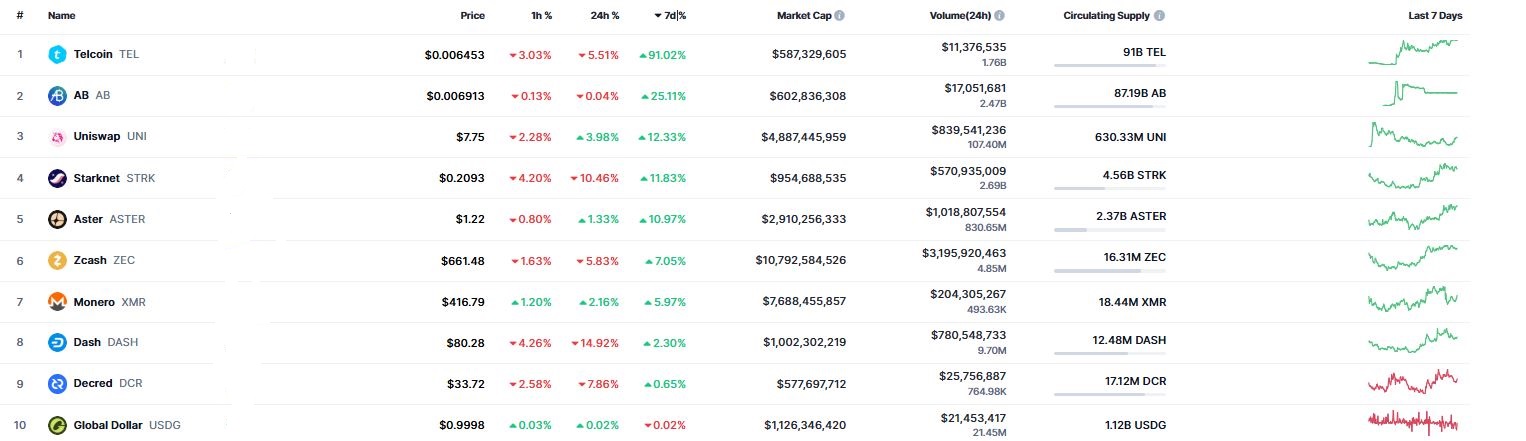1526x441 pixels.
Task: Sort by the Price column header
Action: [472, 16]
